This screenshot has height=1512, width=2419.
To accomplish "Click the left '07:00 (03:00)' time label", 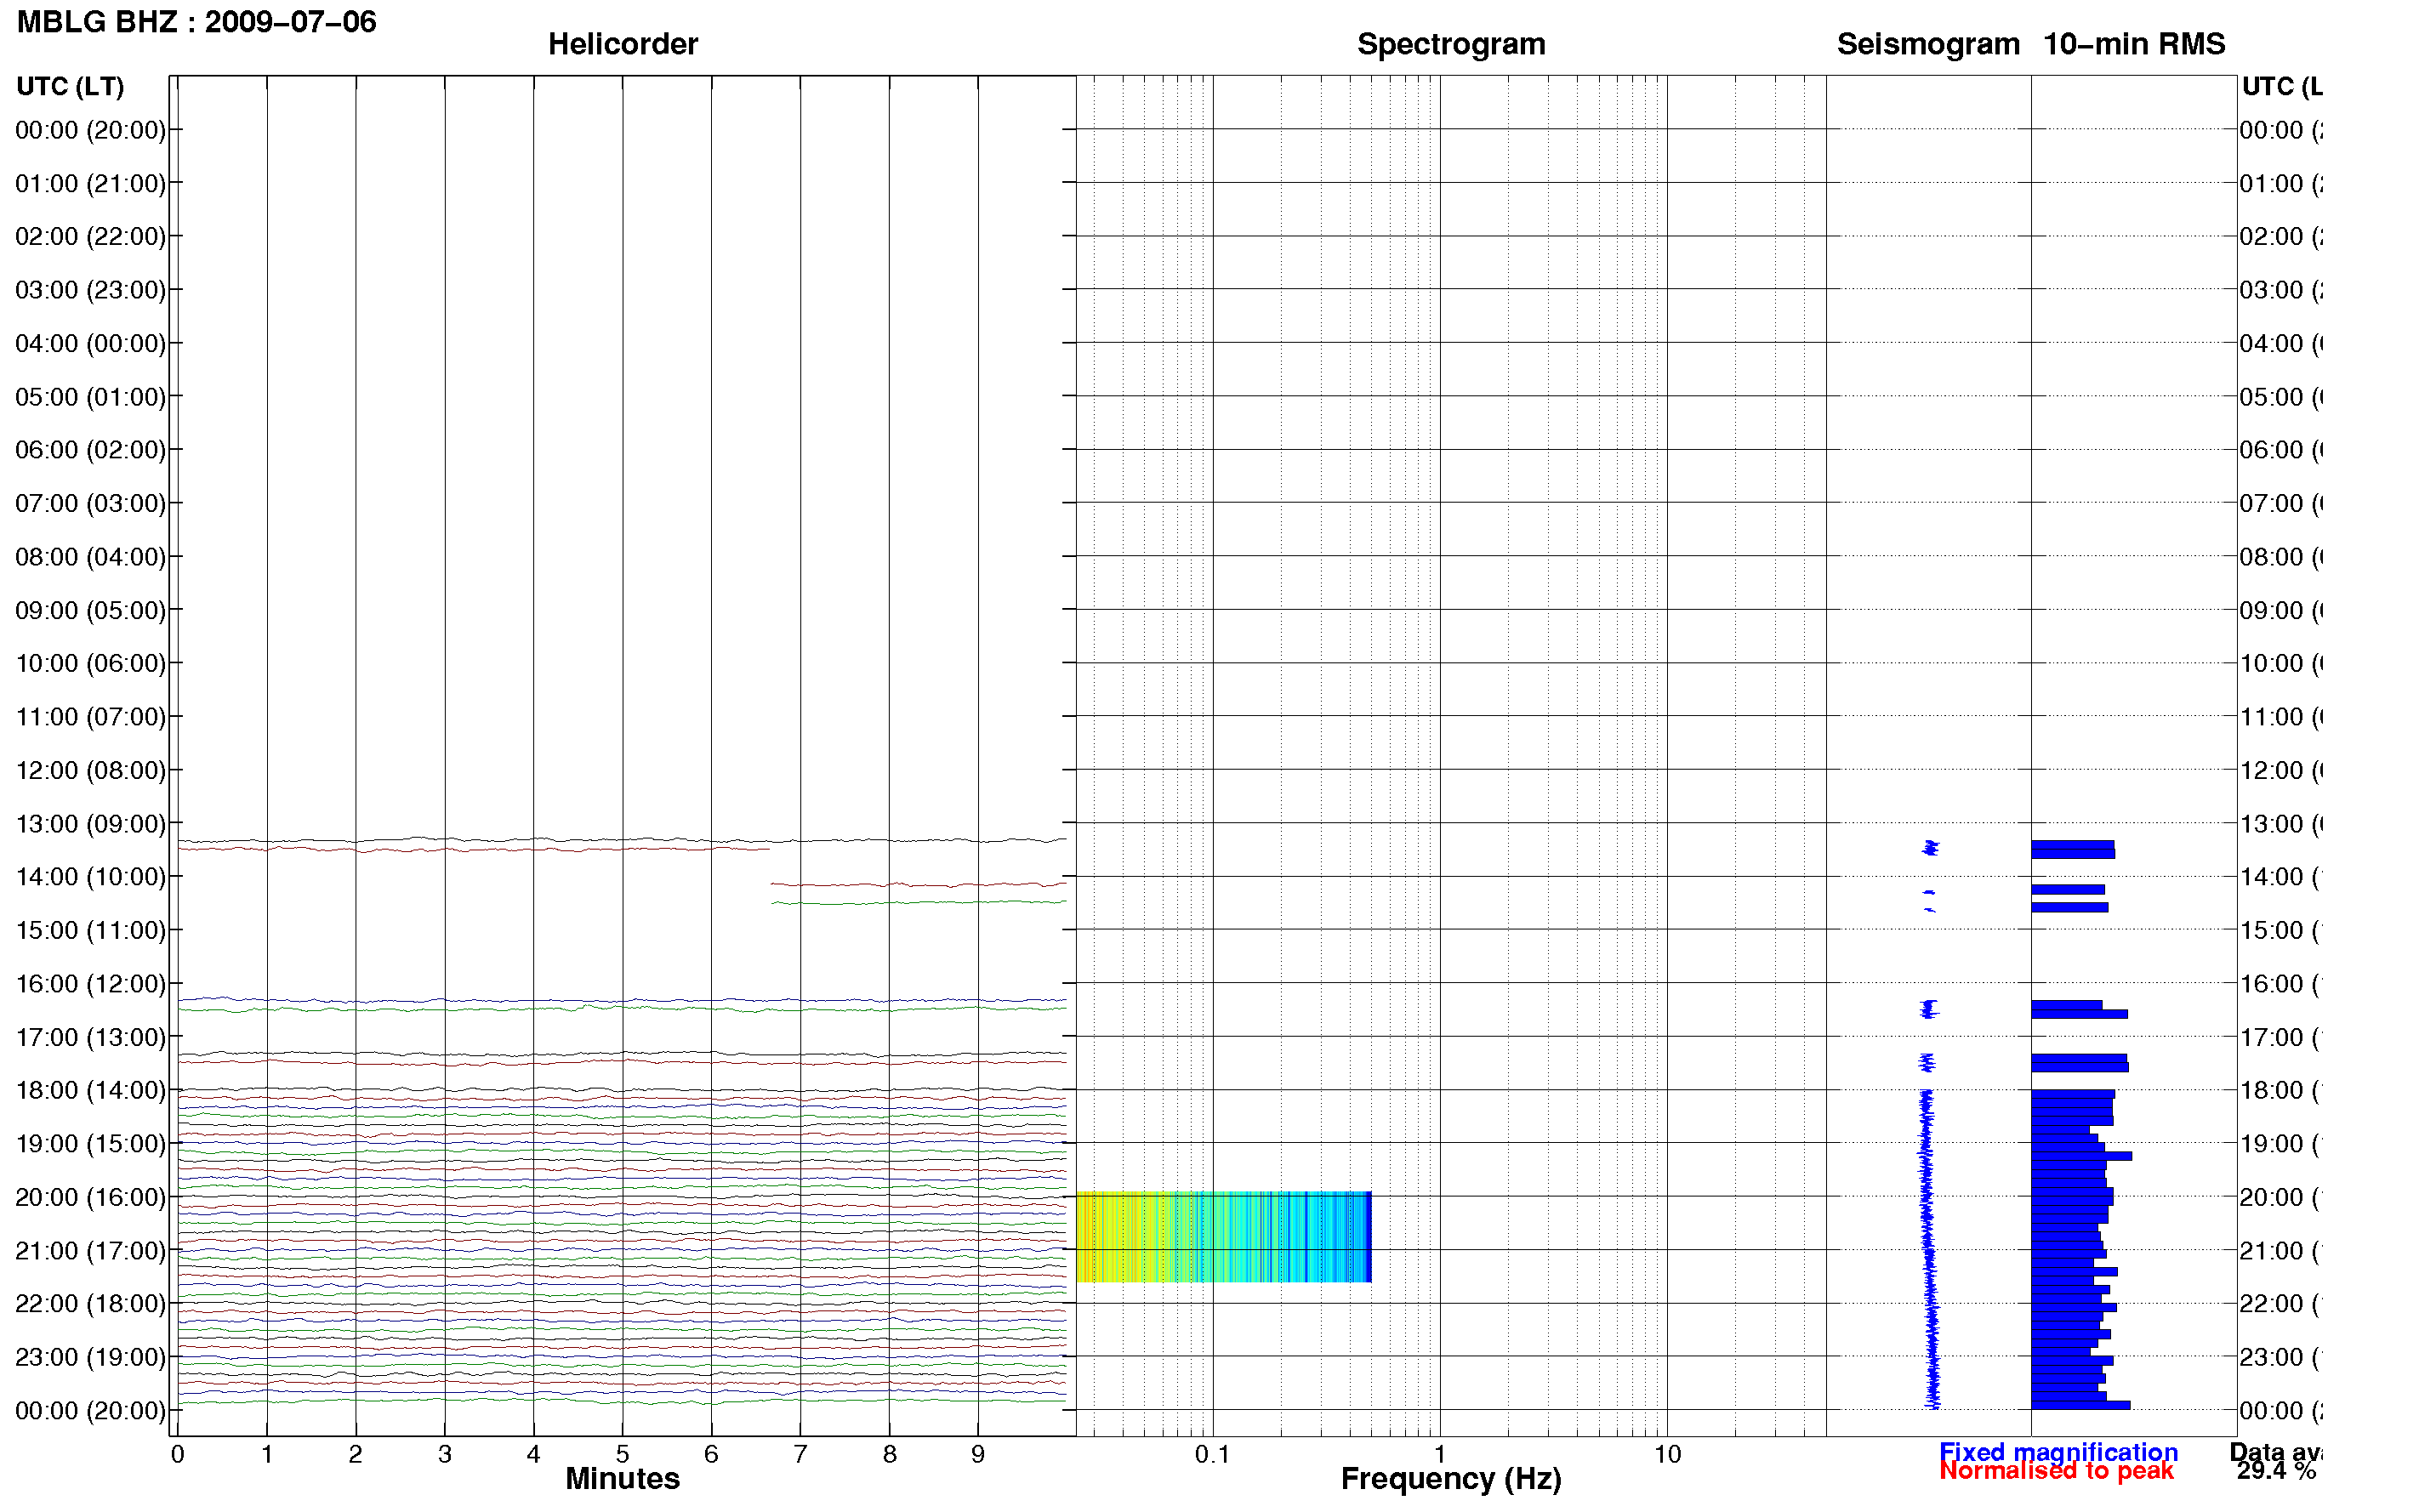I will 90,504.
